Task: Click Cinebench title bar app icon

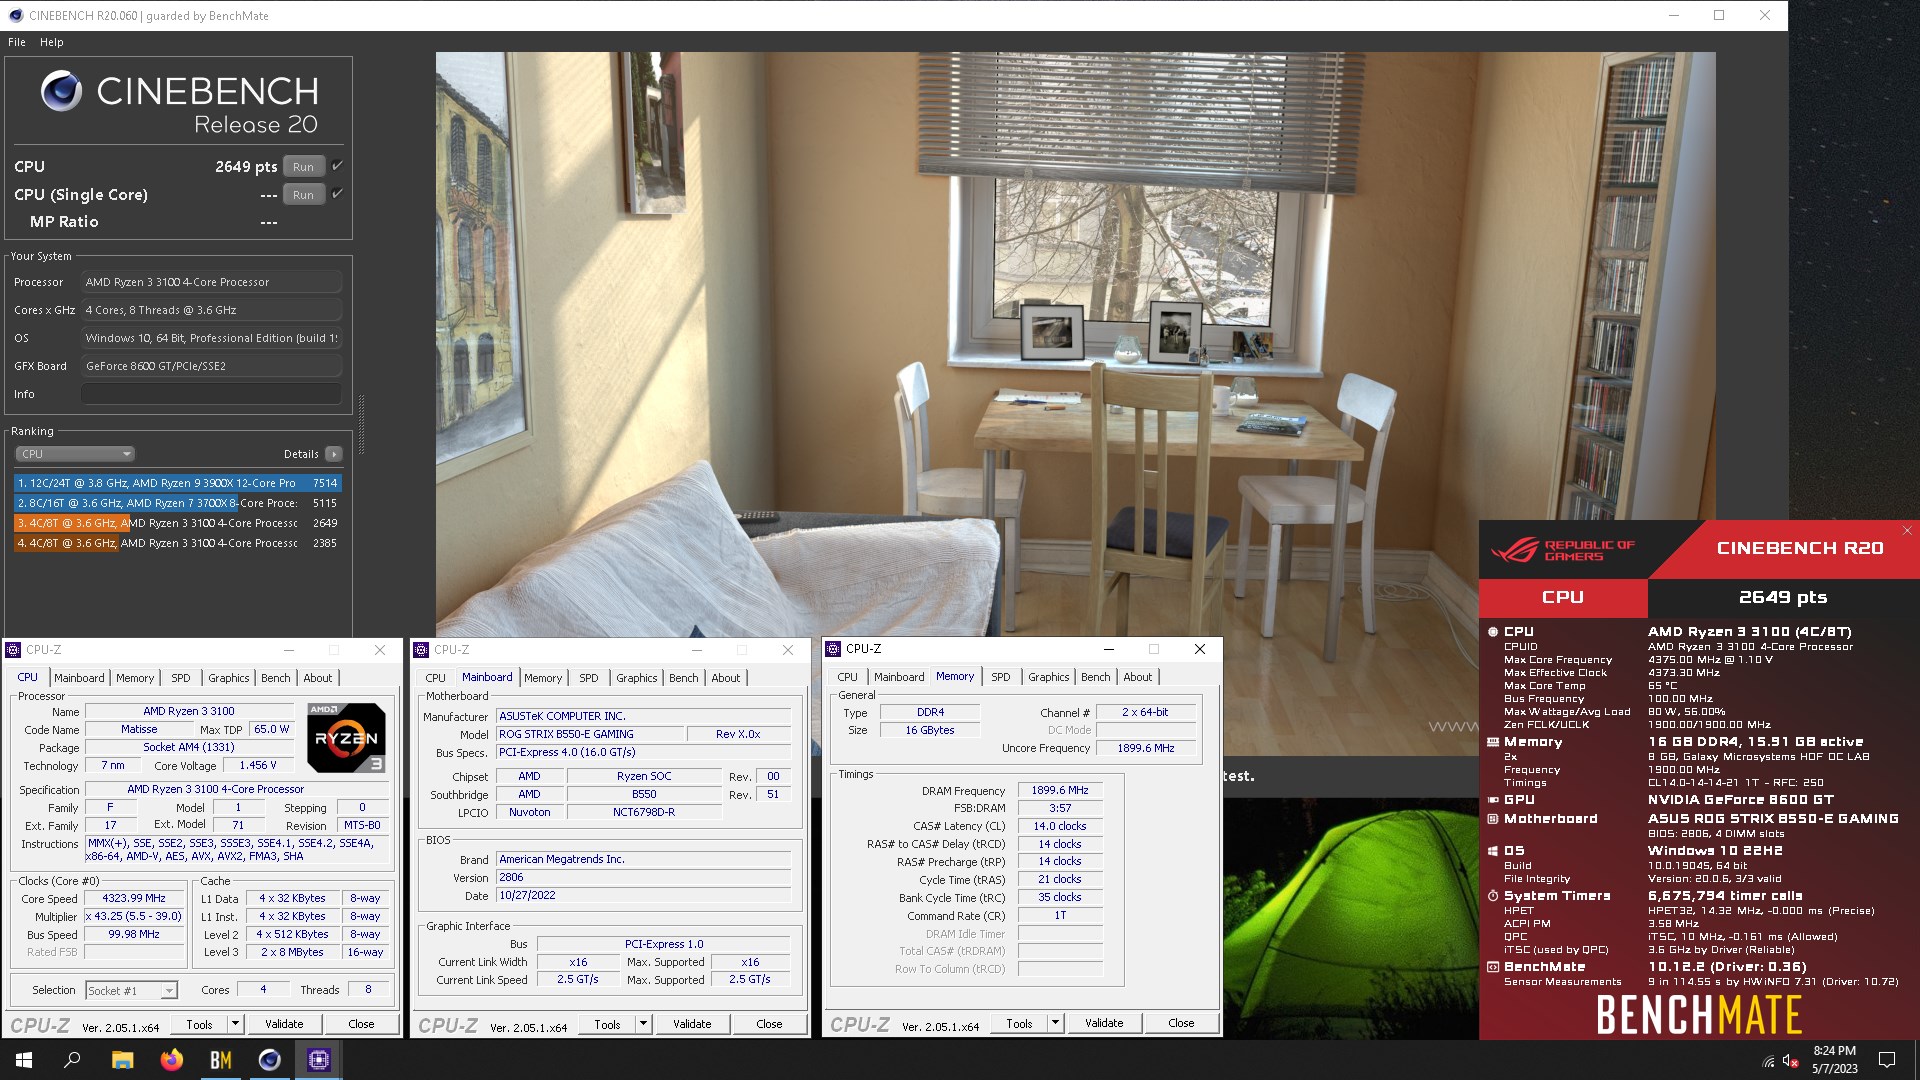Action: click(15, 15)
